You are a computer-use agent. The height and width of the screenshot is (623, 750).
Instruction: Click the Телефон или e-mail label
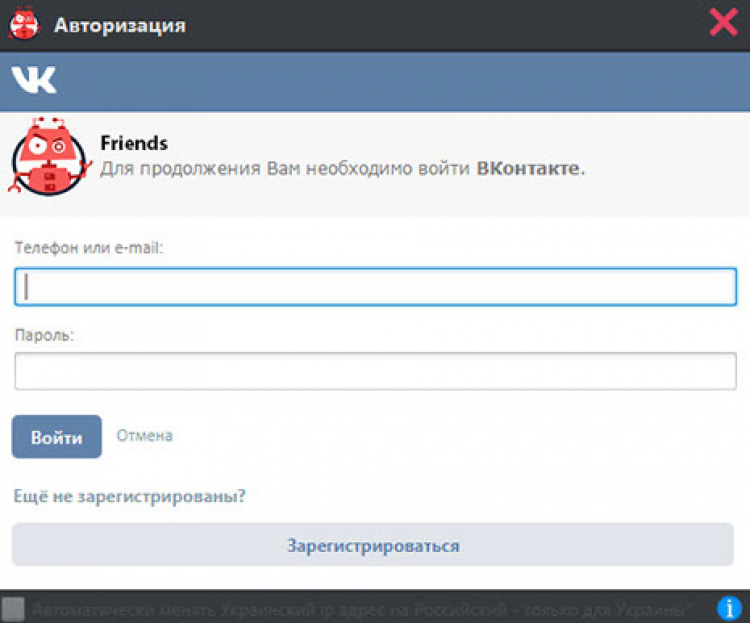(x=88, y=248)
